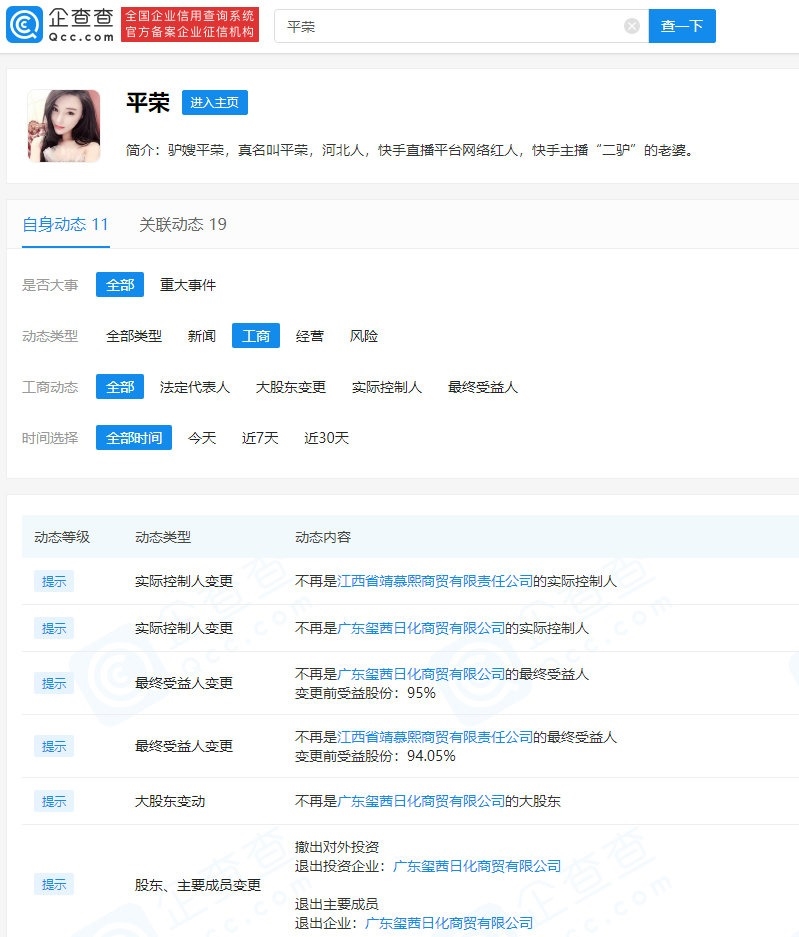Click the 进入主页 button
The image size is (799, 937).
click(215, 103)
